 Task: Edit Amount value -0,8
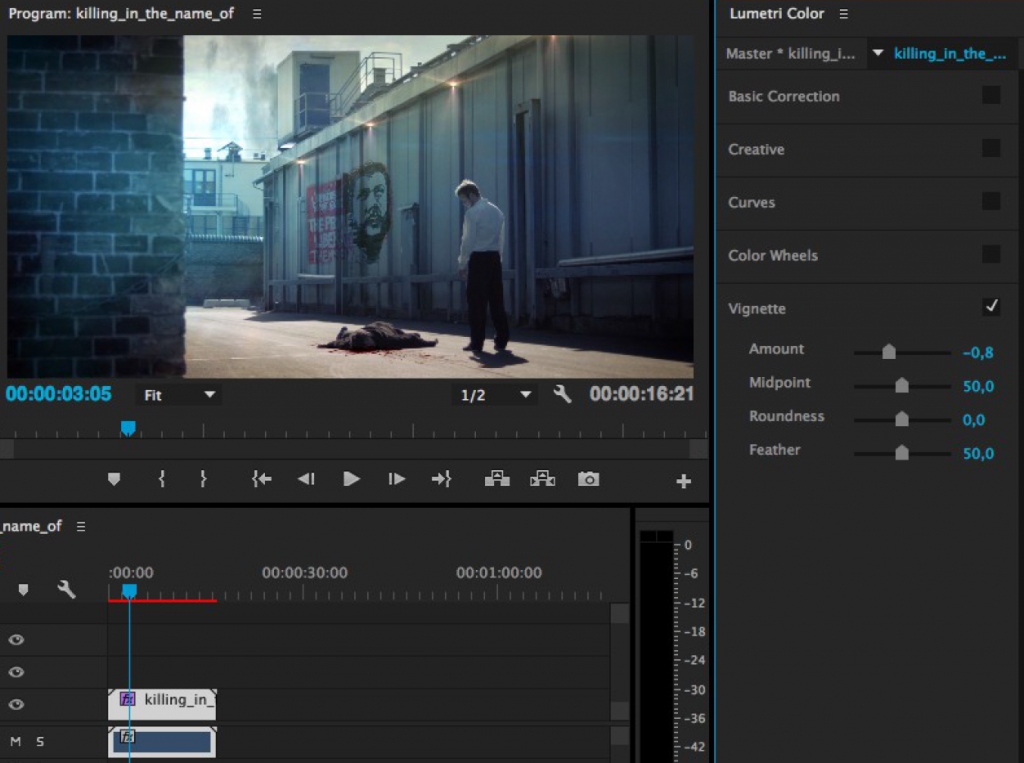[978, 353]
